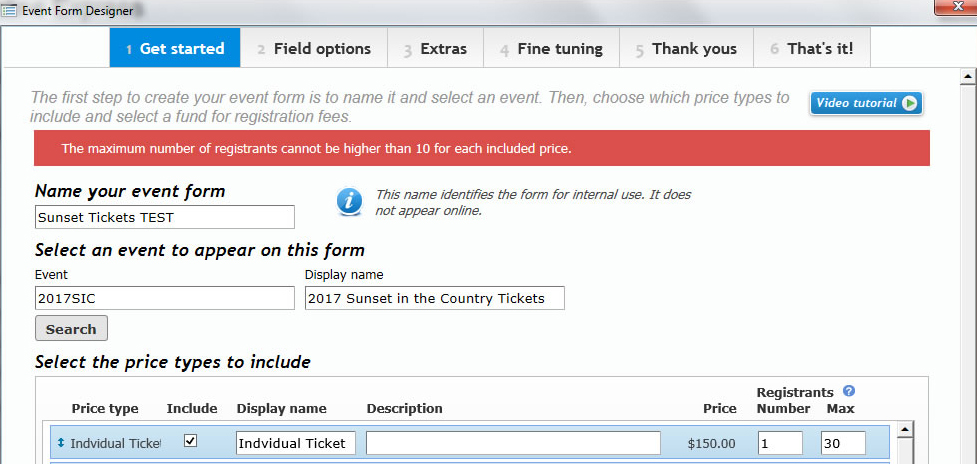Click the empty Description field
977x464 pixels.
pyautogui.click(x=513, y=443)
